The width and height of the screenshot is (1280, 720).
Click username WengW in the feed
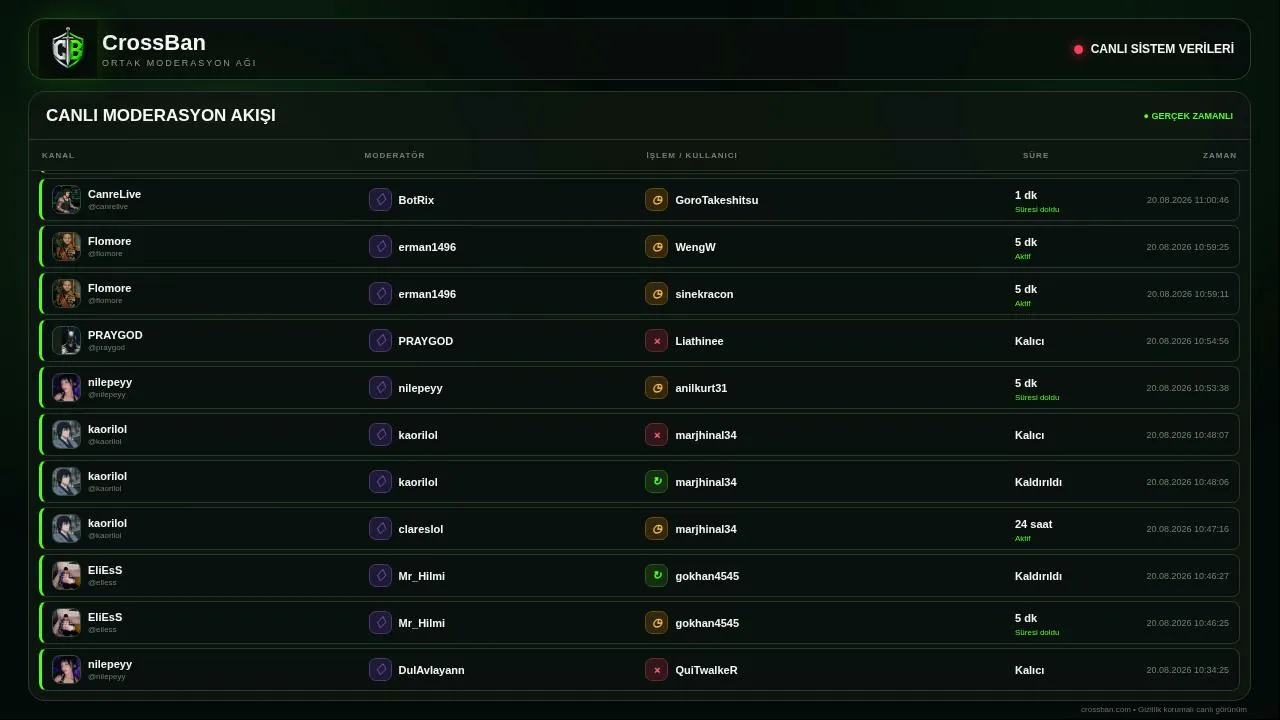pos(695,247)
